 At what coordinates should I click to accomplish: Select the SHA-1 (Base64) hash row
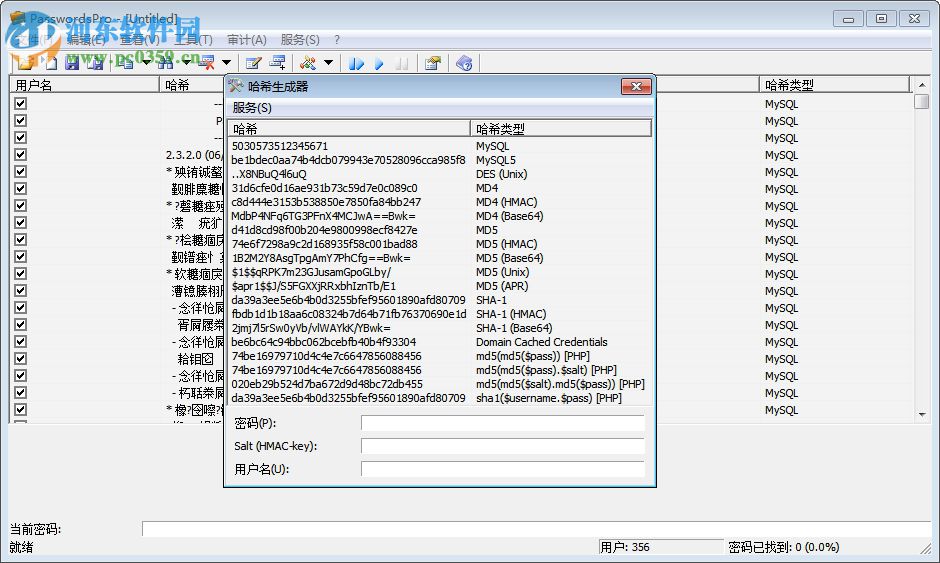click(439, 328)
